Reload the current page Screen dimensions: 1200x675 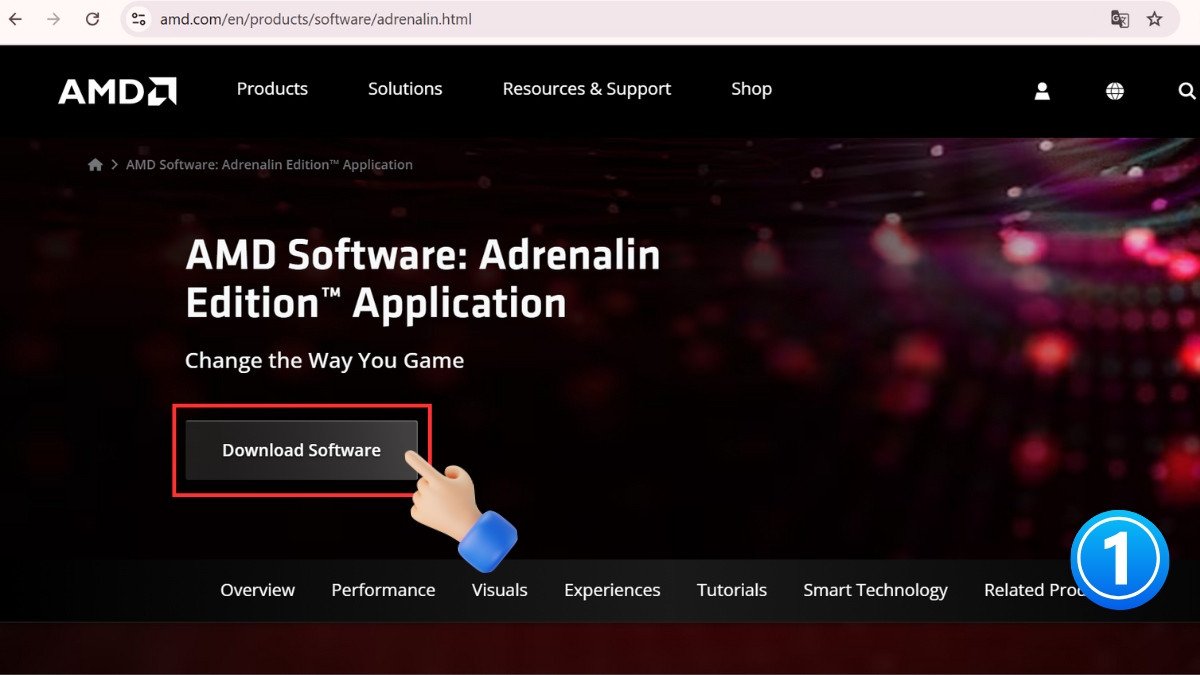point(91,18)
